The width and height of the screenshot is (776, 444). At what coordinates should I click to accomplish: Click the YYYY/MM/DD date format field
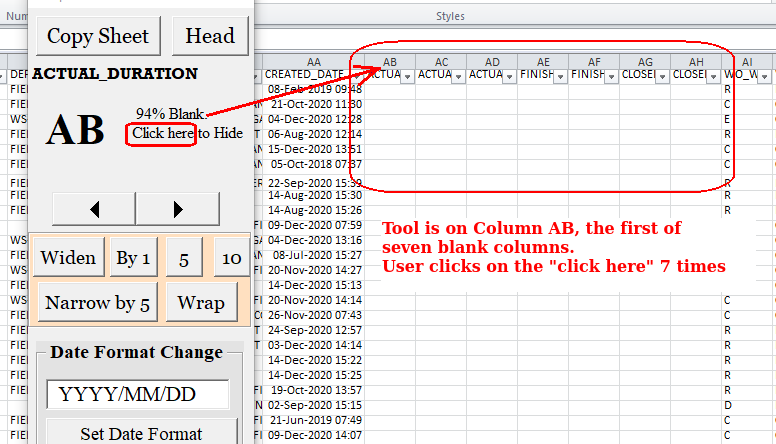pos(138,394)
